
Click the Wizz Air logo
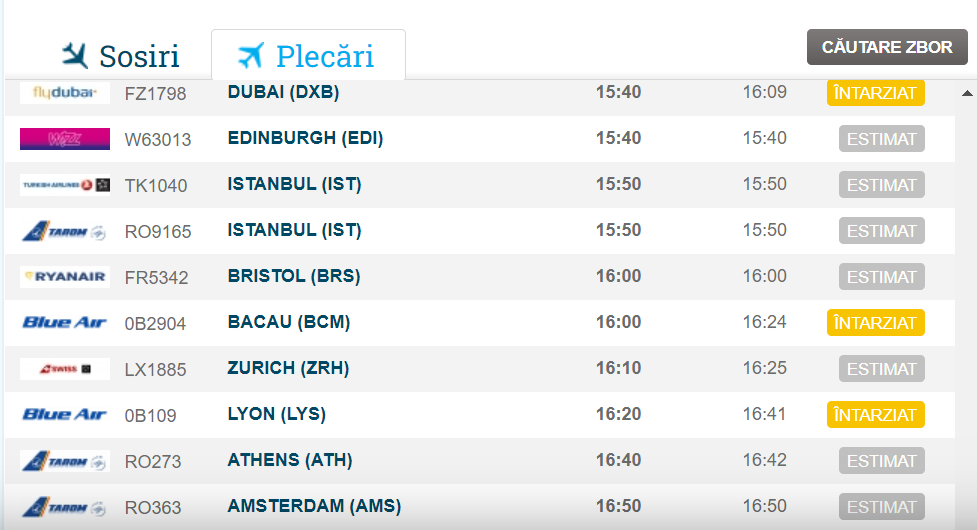tap(65, 139)
